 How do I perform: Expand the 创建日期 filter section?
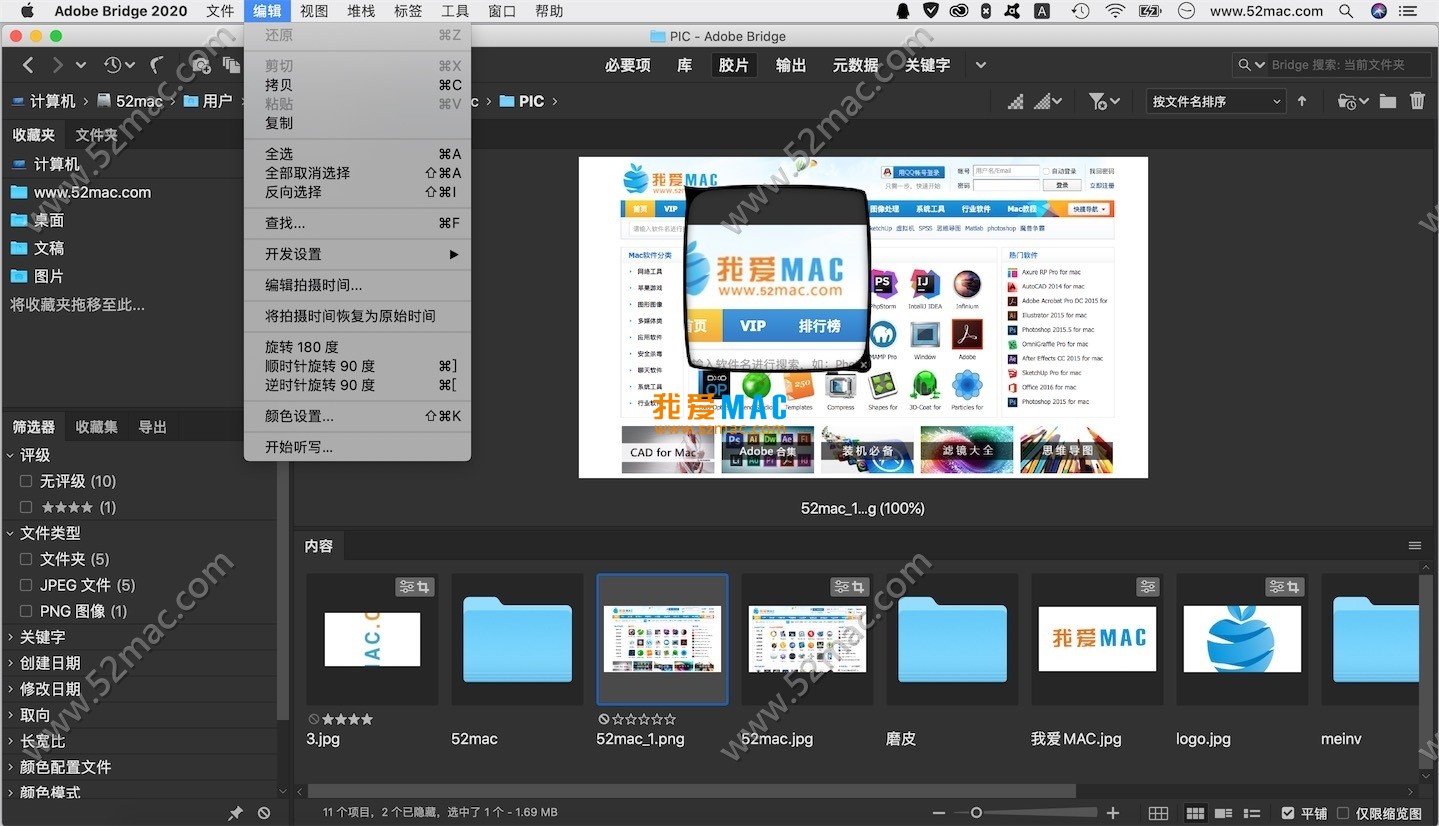11,663
